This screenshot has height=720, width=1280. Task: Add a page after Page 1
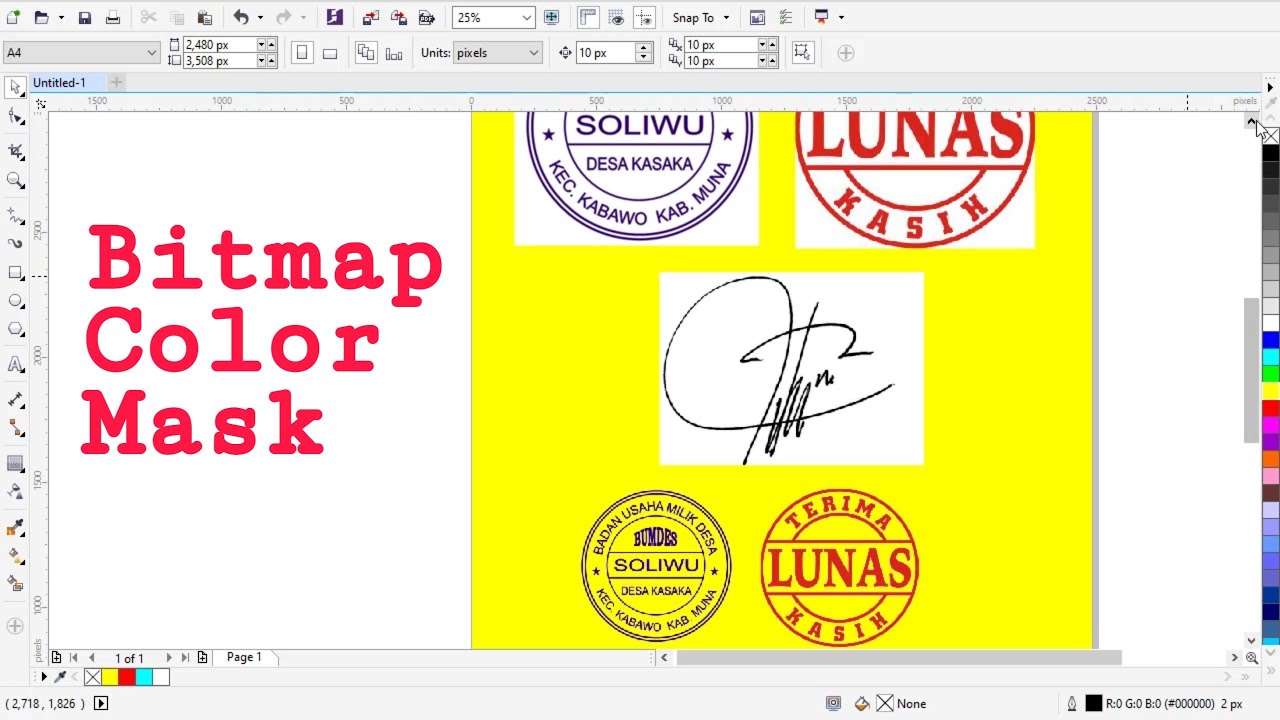click(202, 658)
